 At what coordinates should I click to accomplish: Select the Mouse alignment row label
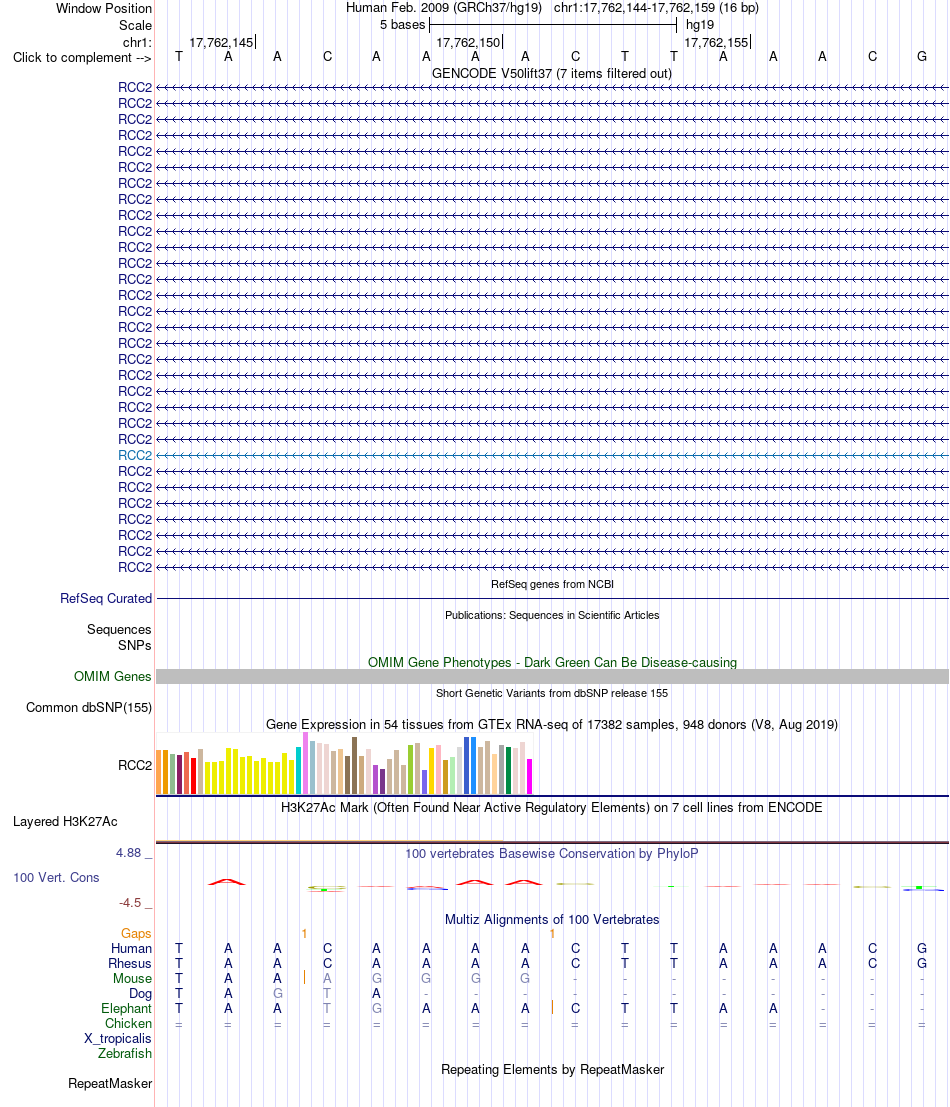tap(133, 979)
